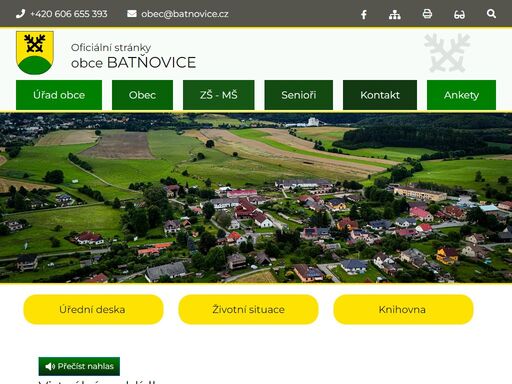Click the phone handset icon
Image resolution: width=512 pixels, height=384 pixels.
20,14
